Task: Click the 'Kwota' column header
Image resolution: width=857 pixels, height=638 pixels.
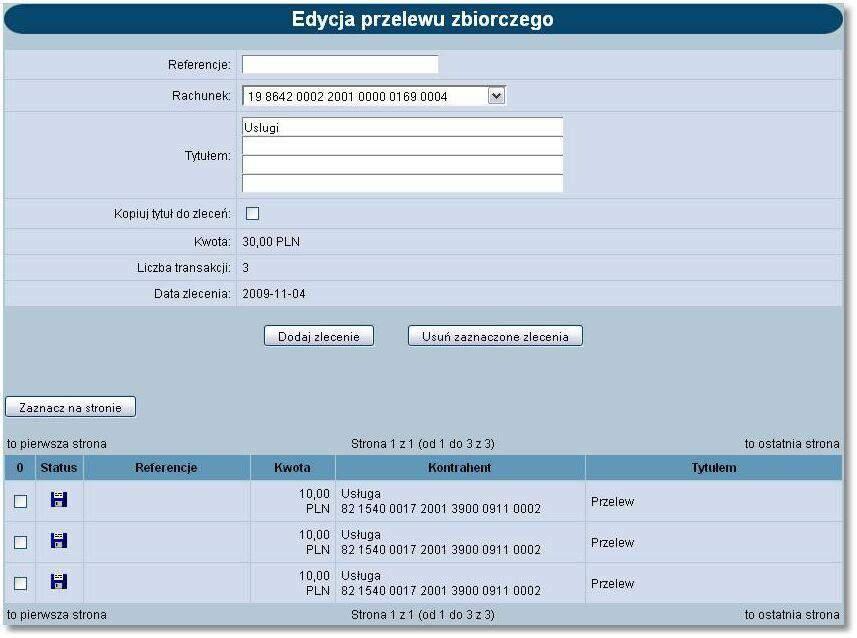Action: [x=292, y=468]
